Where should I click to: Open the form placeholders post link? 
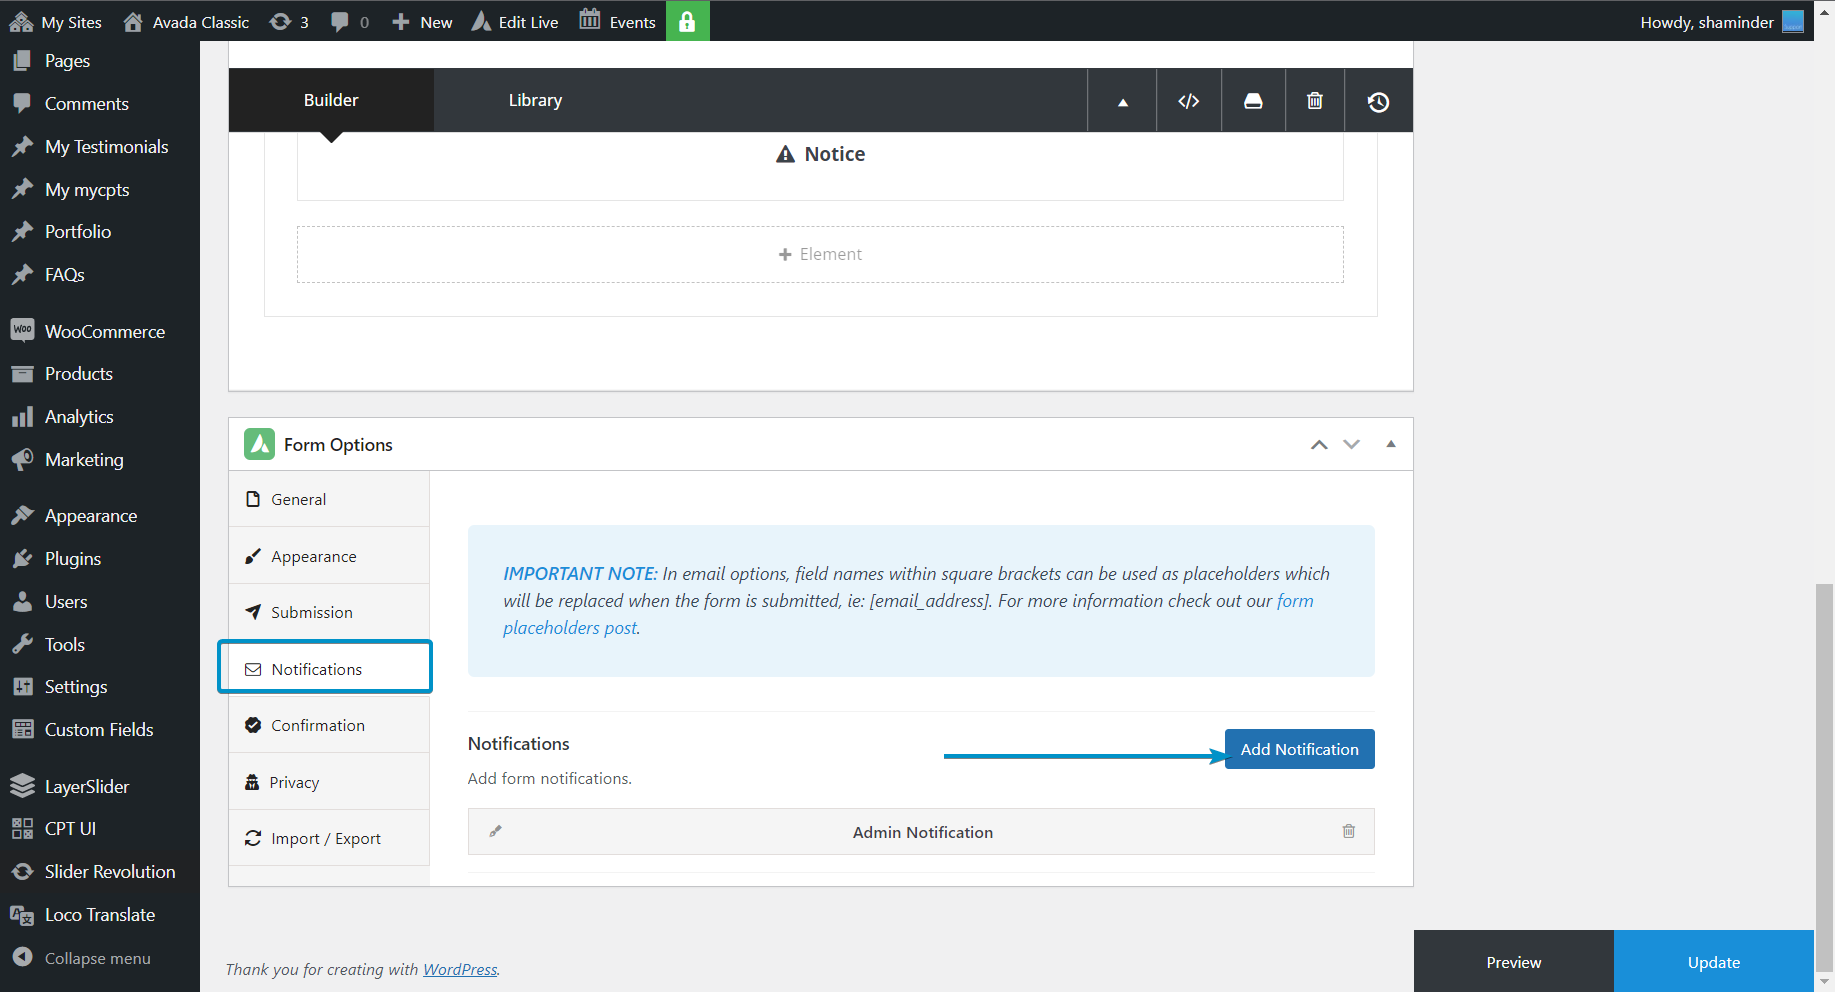pyautogui.click(x=570, y=627)
